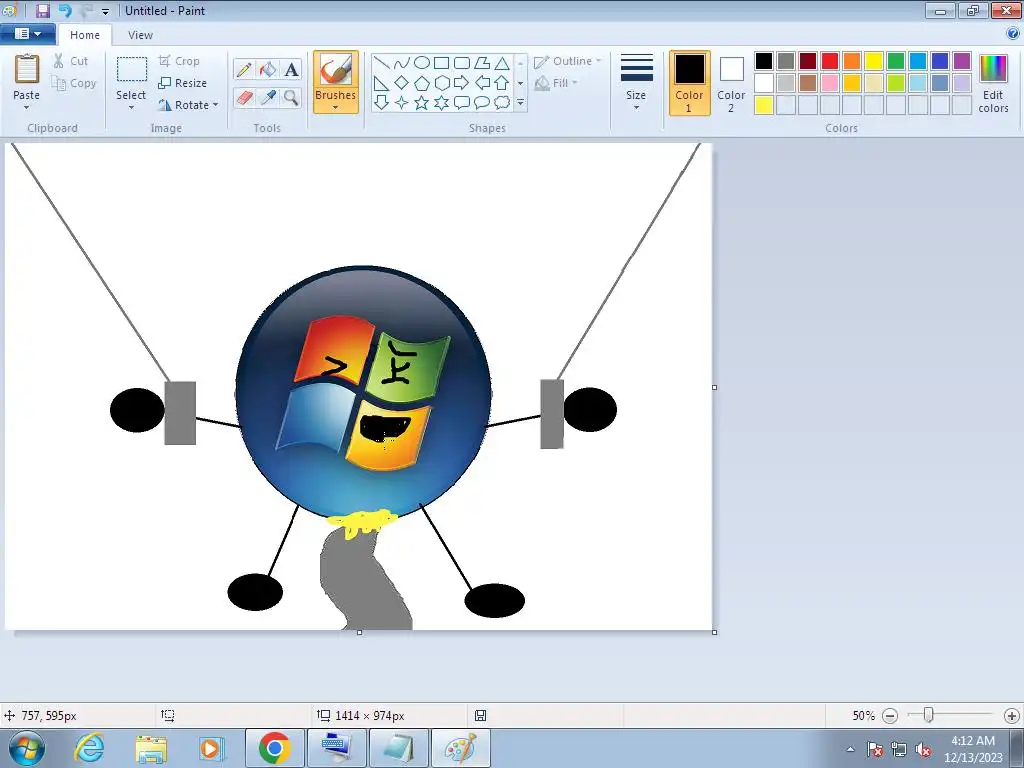Switch to the Home tab
The height and width of the screenshot is (768, 1024).
[x=85, y=35]
